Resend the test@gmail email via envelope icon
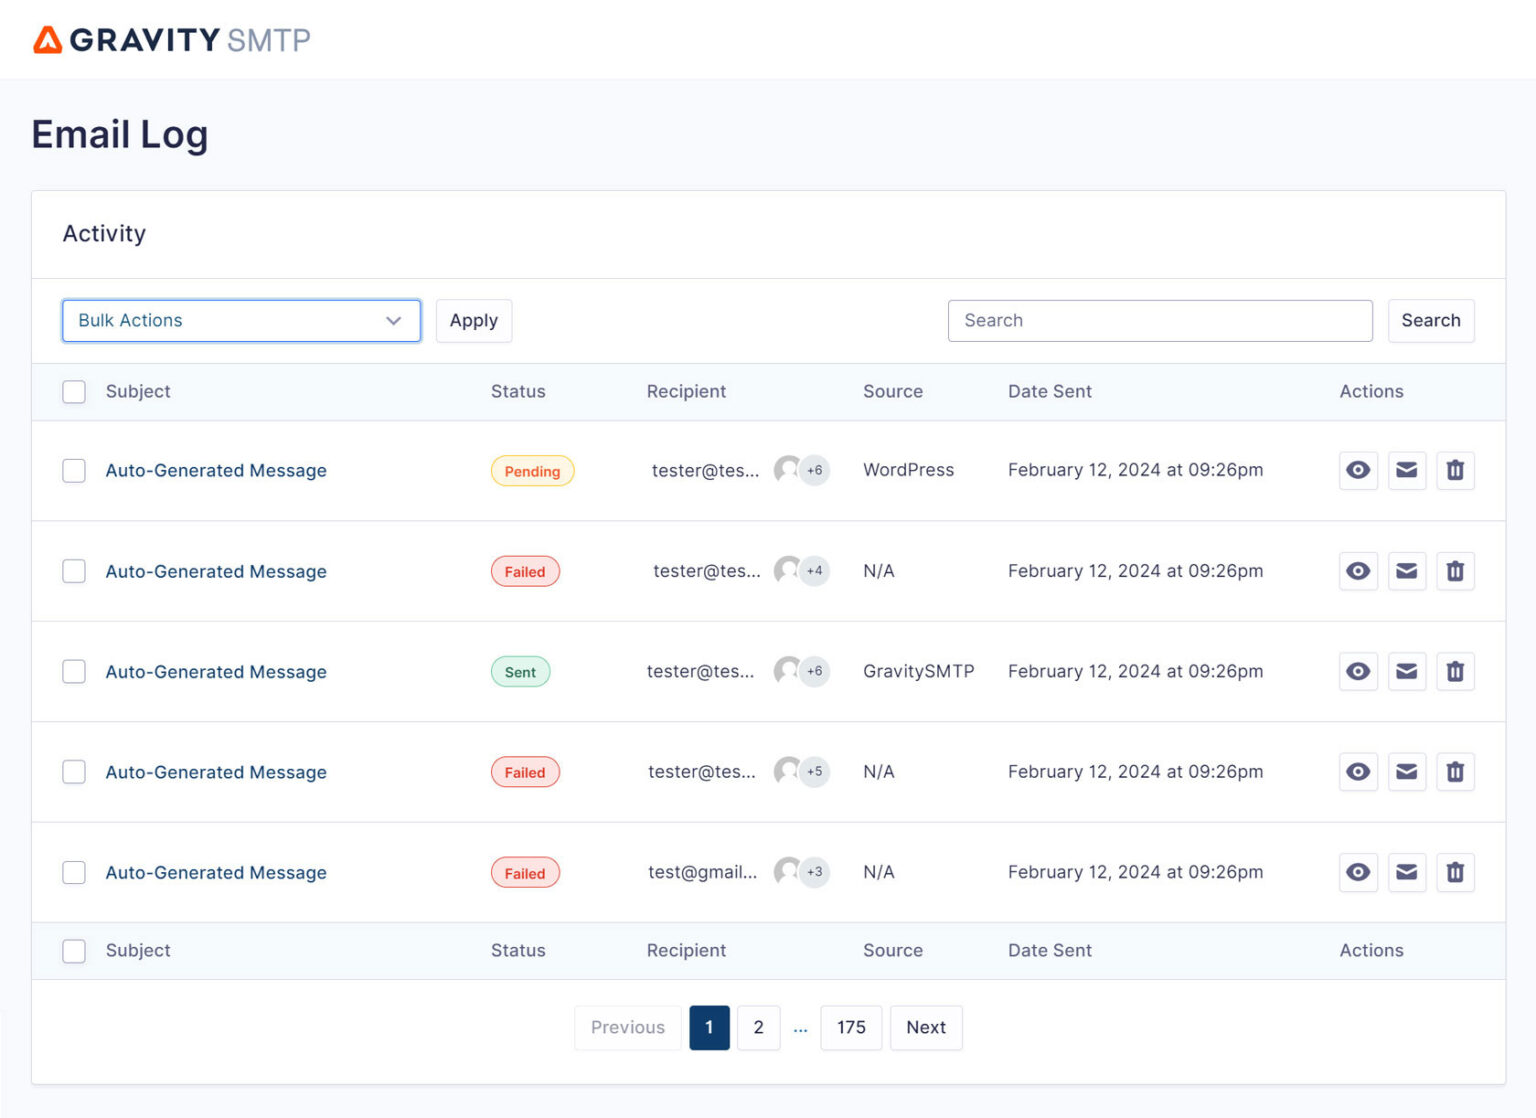This screenshot has height=1118, width=1536. [x=1406, y=872]
